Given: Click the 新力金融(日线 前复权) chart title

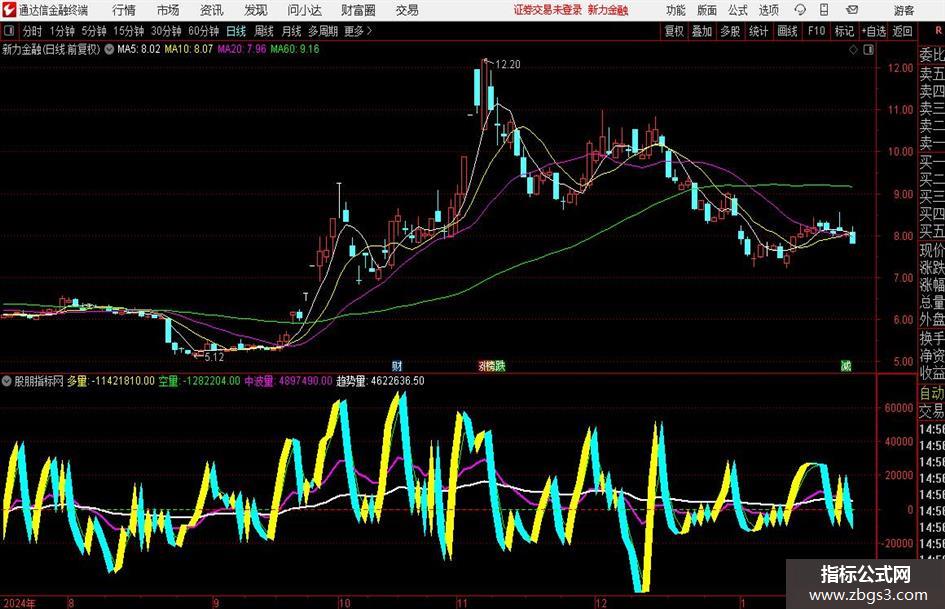Looking at the screenshot, I should (x=51, y=49).
